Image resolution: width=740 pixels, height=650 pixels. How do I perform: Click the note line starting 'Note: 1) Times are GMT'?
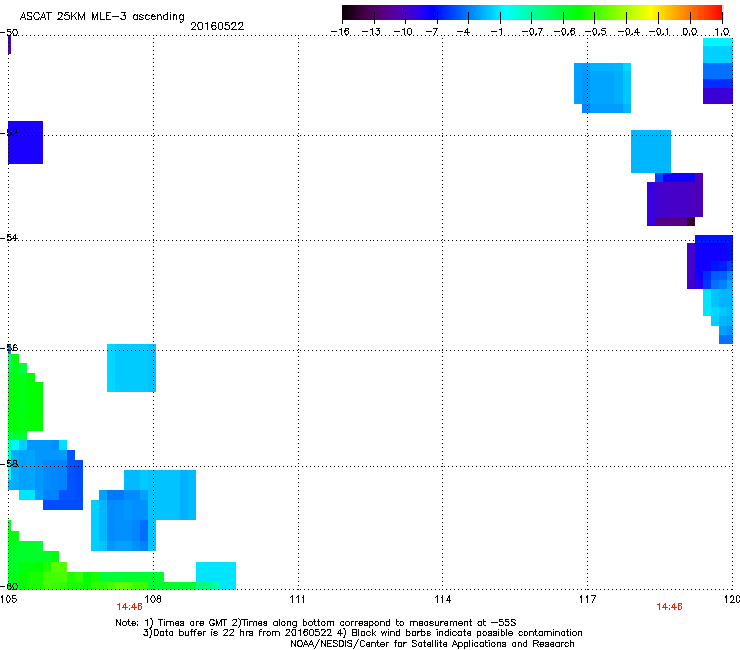point(316,623)
